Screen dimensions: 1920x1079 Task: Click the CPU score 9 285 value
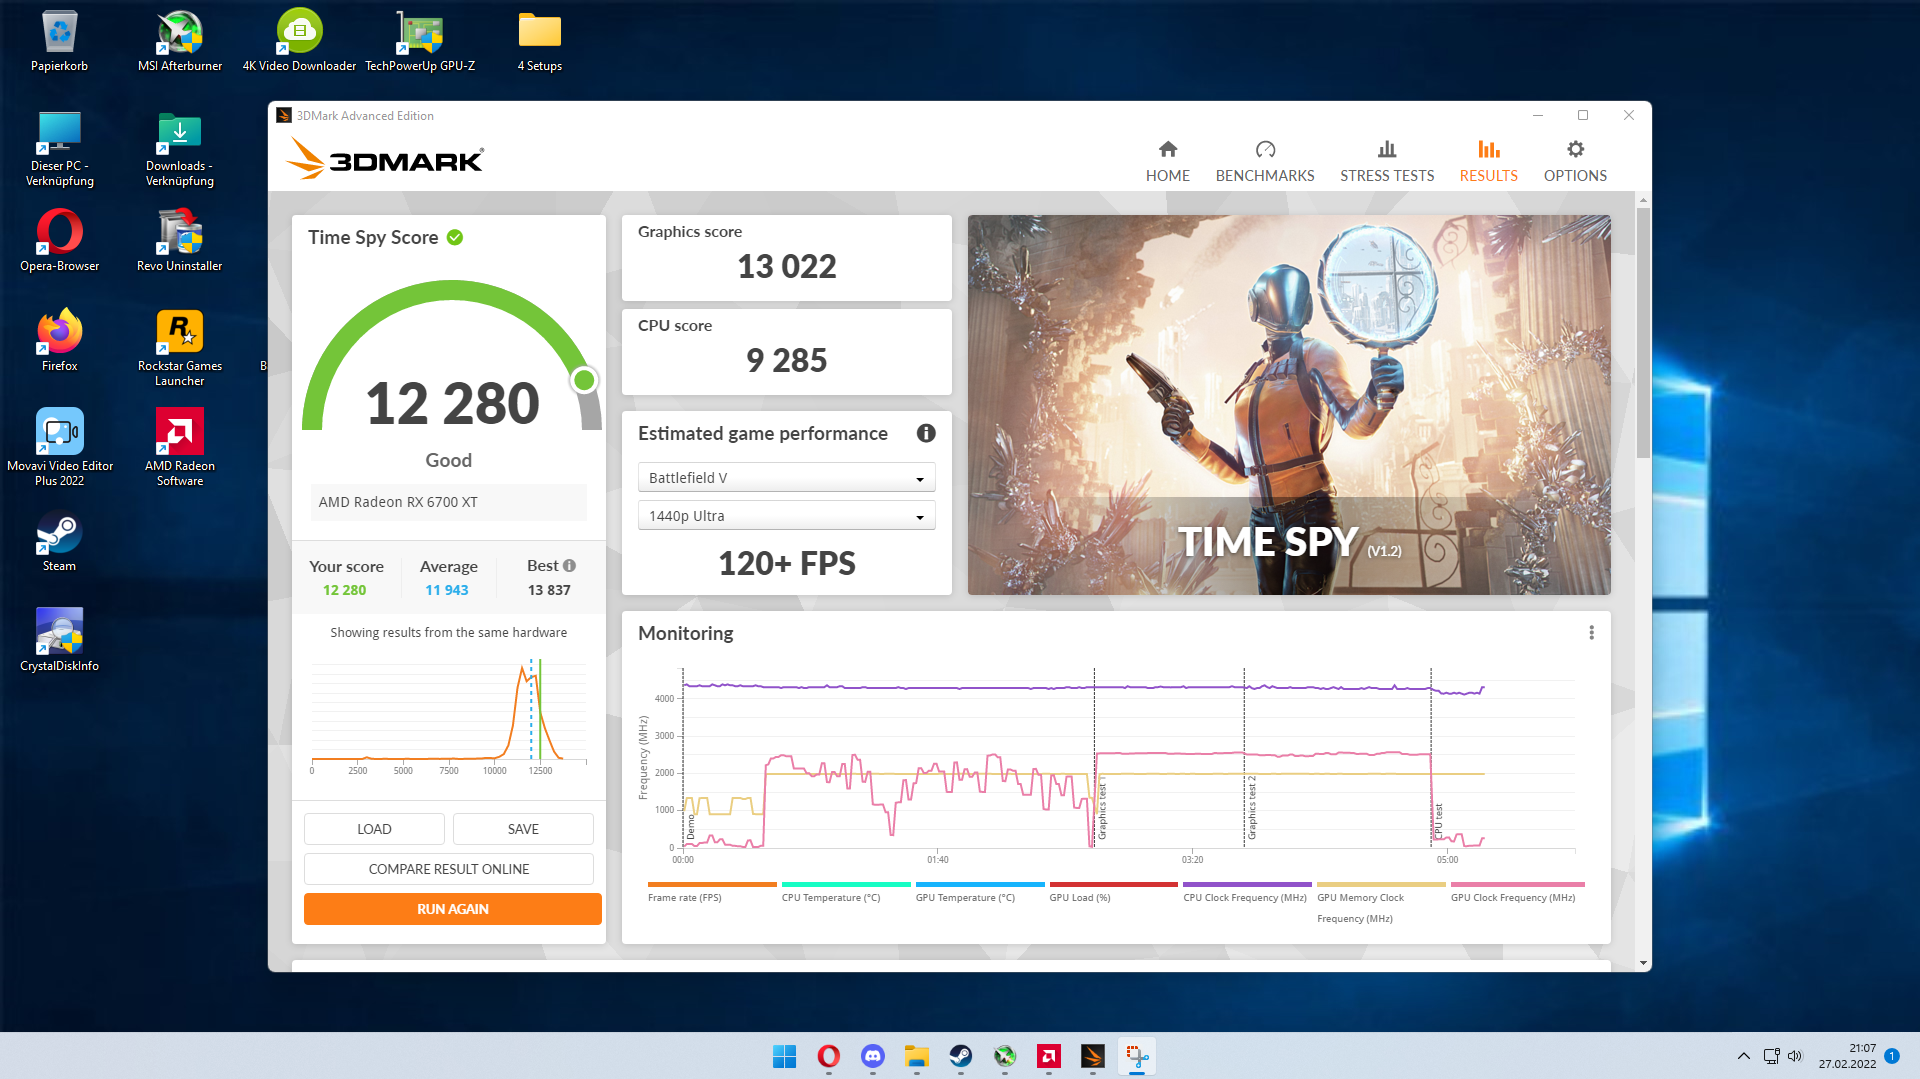[787, 361]
